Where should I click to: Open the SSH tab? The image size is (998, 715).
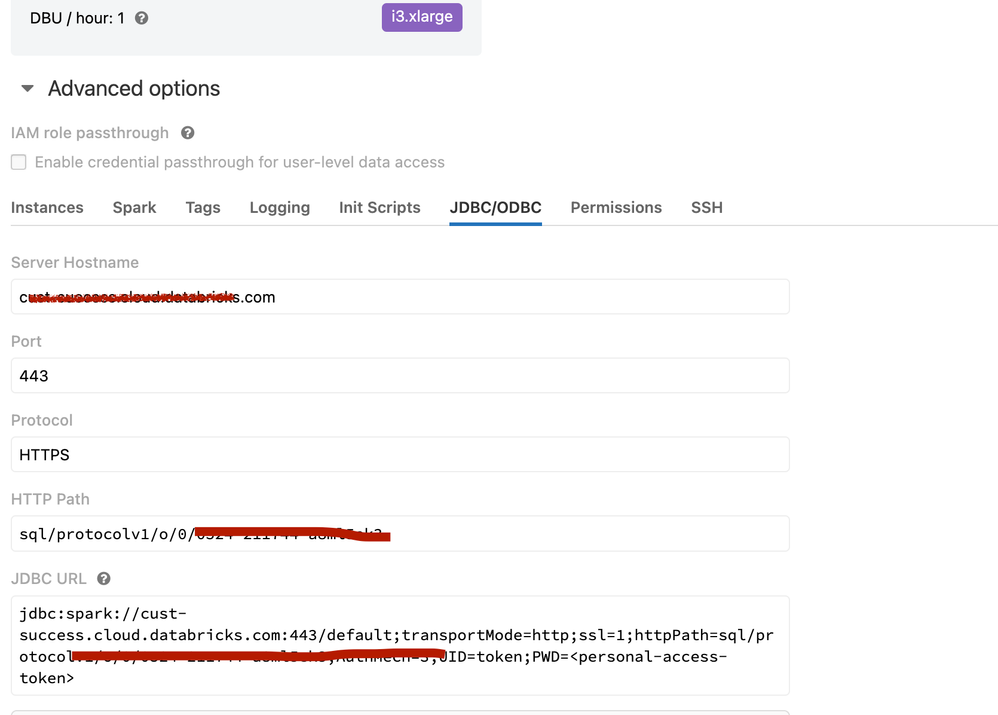706,208
